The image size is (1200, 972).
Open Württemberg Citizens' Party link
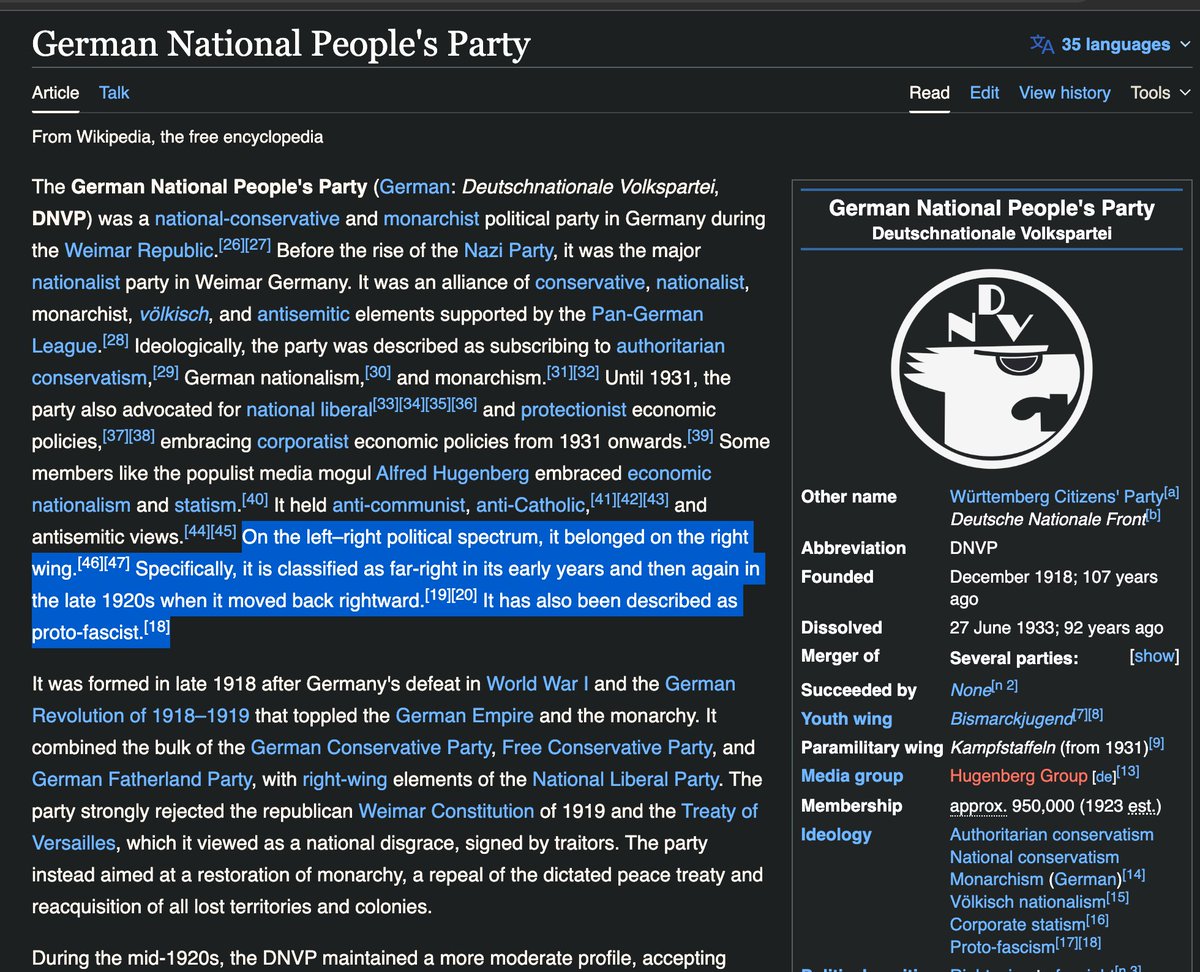tap(1056, 497)
